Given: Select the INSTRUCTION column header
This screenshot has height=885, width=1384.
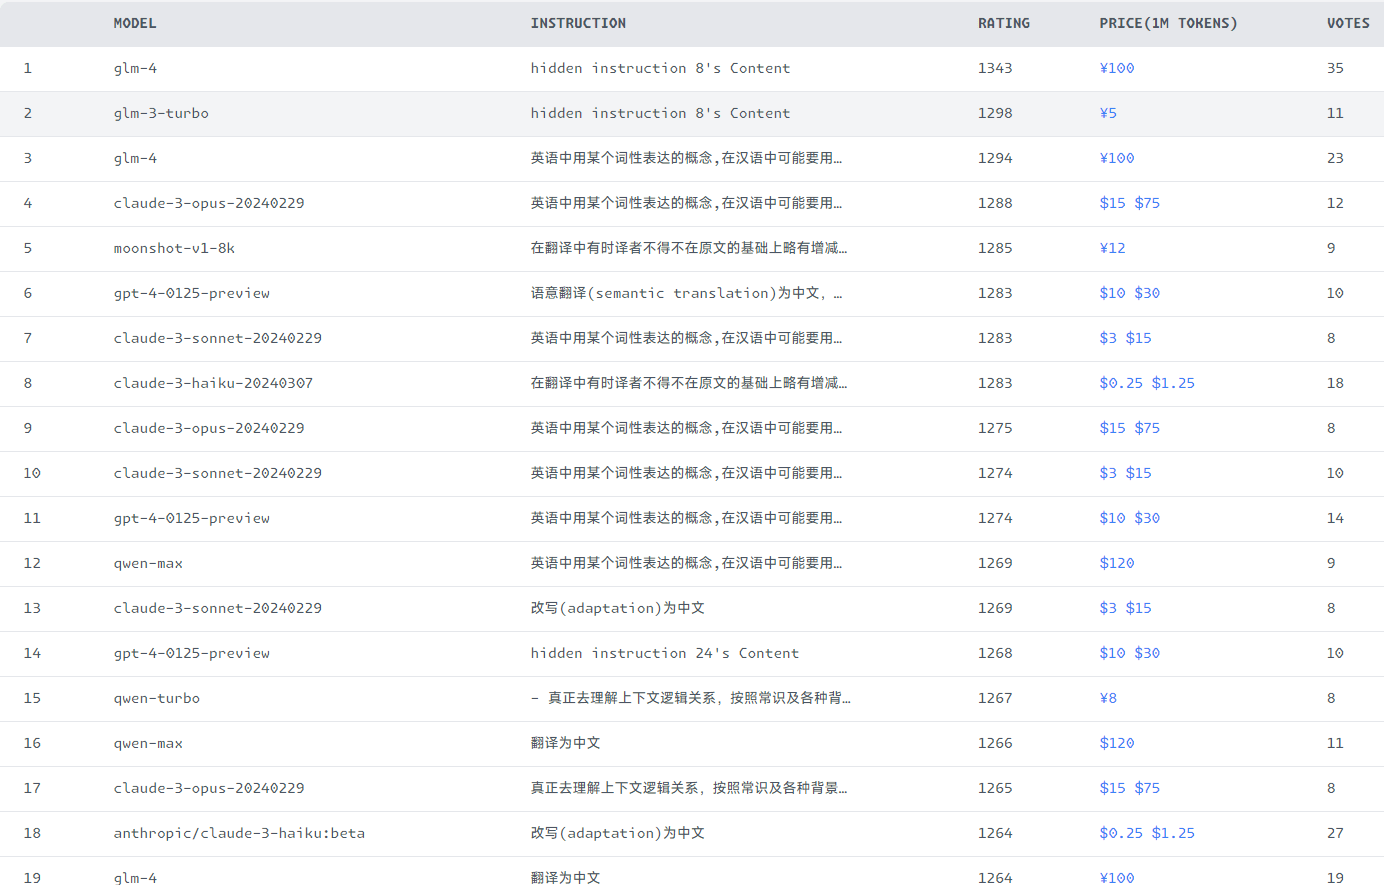Looking at the screenshot, I should pos(578,23).
